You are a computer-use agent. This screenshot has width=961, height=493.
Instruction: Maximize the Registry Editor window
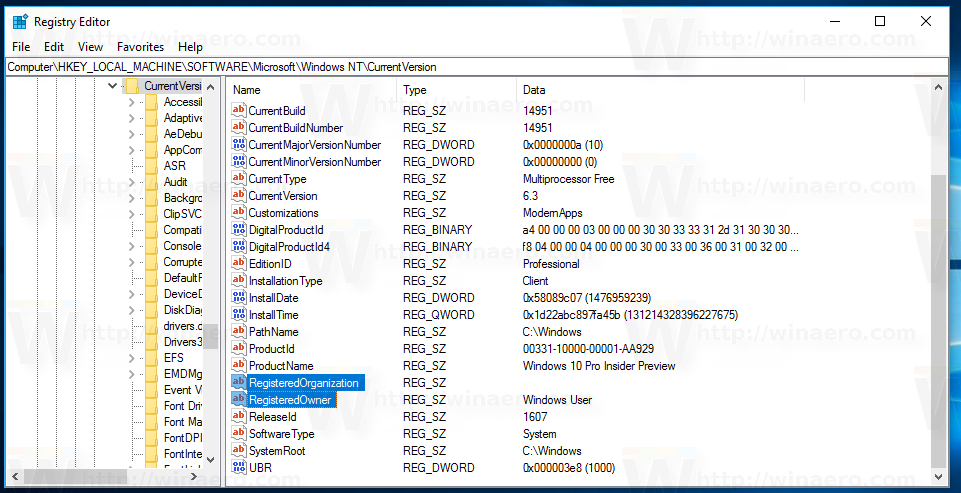[880, 21]
